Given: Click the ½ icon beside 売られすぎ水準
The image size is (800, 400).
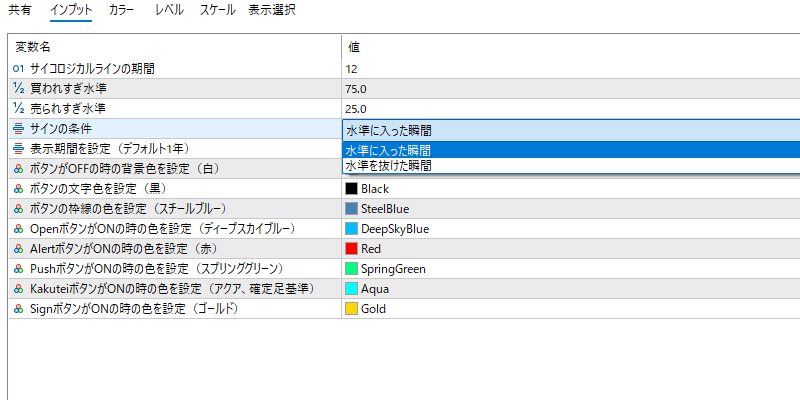Looking at the screenshot, I should [x=19, y=109].
